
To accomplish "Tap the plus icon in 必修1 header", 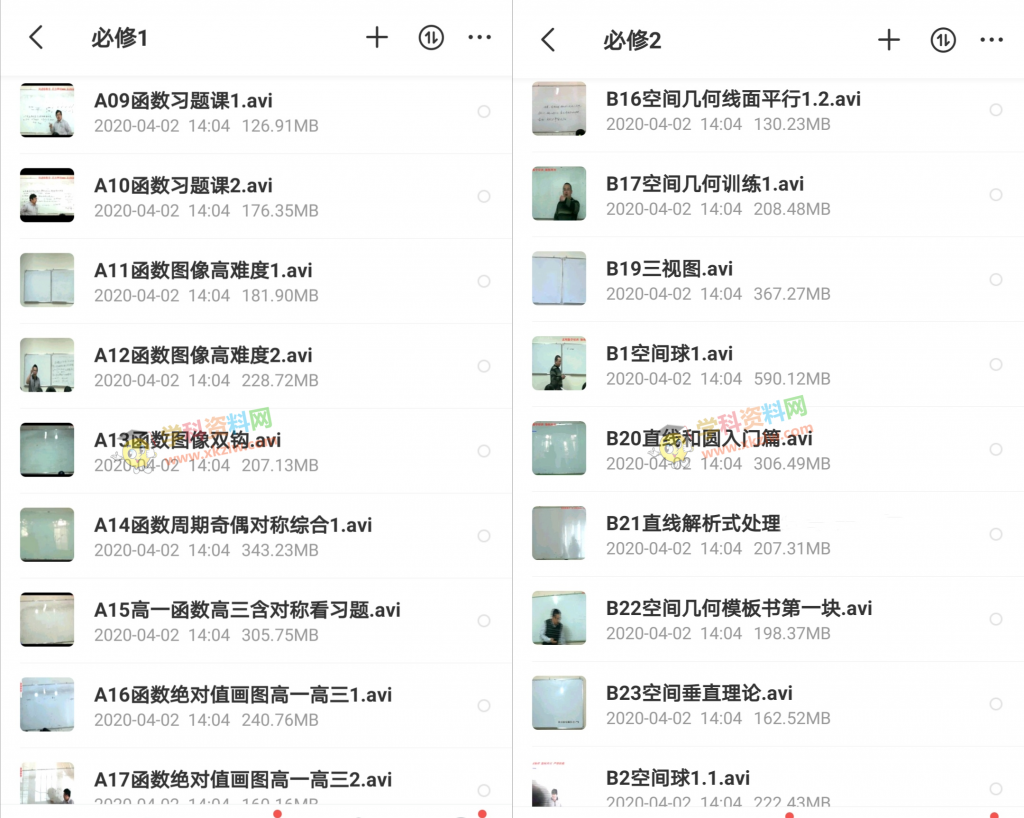I will point(377,37).
